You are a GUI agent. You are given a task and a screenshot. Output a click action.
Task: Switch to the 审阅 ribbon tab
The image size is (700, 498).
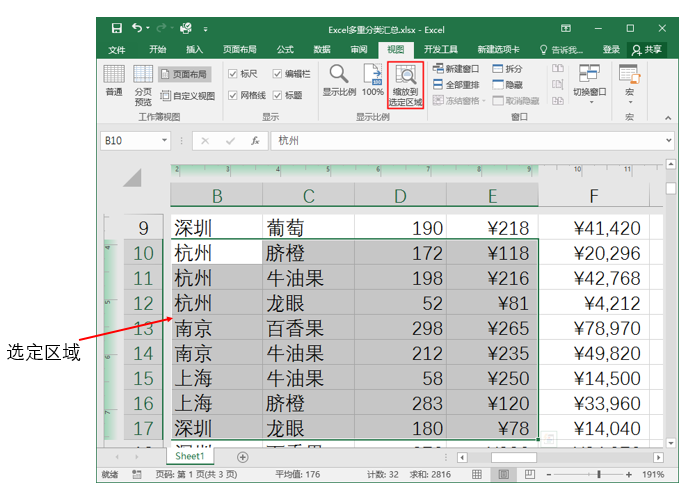click(359, 50)
